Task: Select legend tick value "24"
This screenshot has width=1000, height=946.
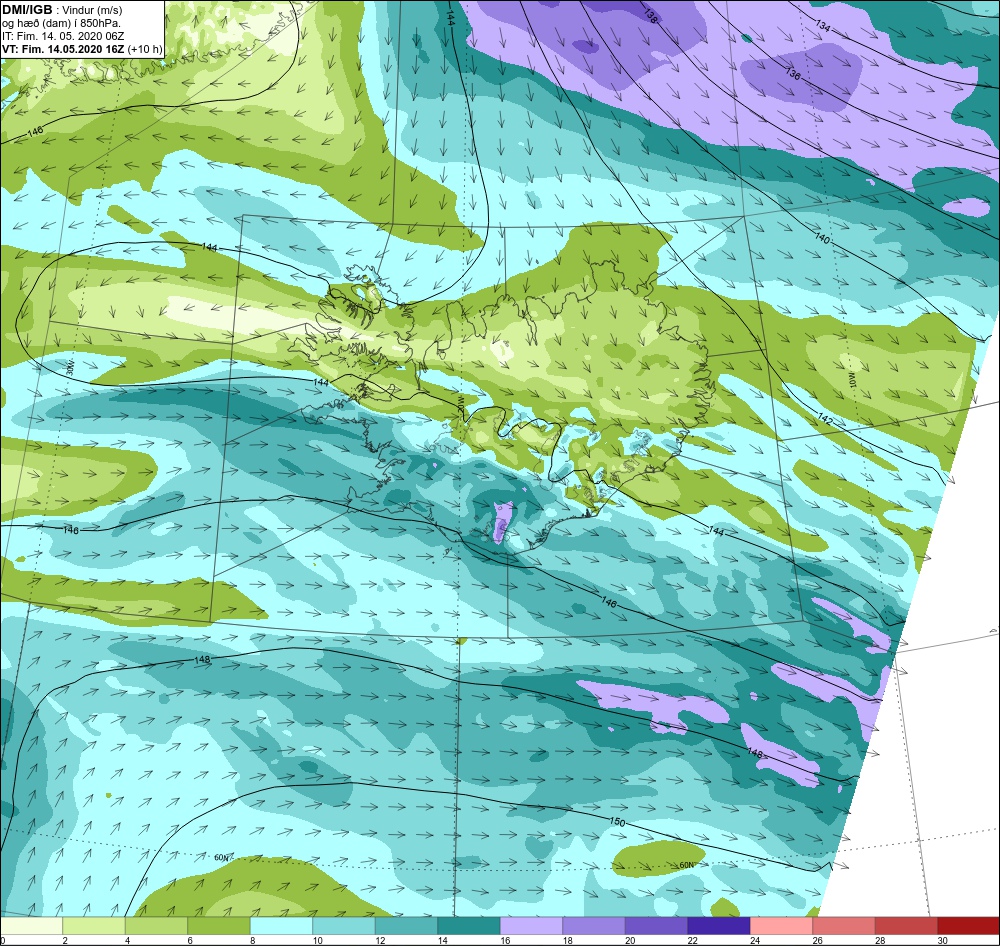Action: (754, 940)
